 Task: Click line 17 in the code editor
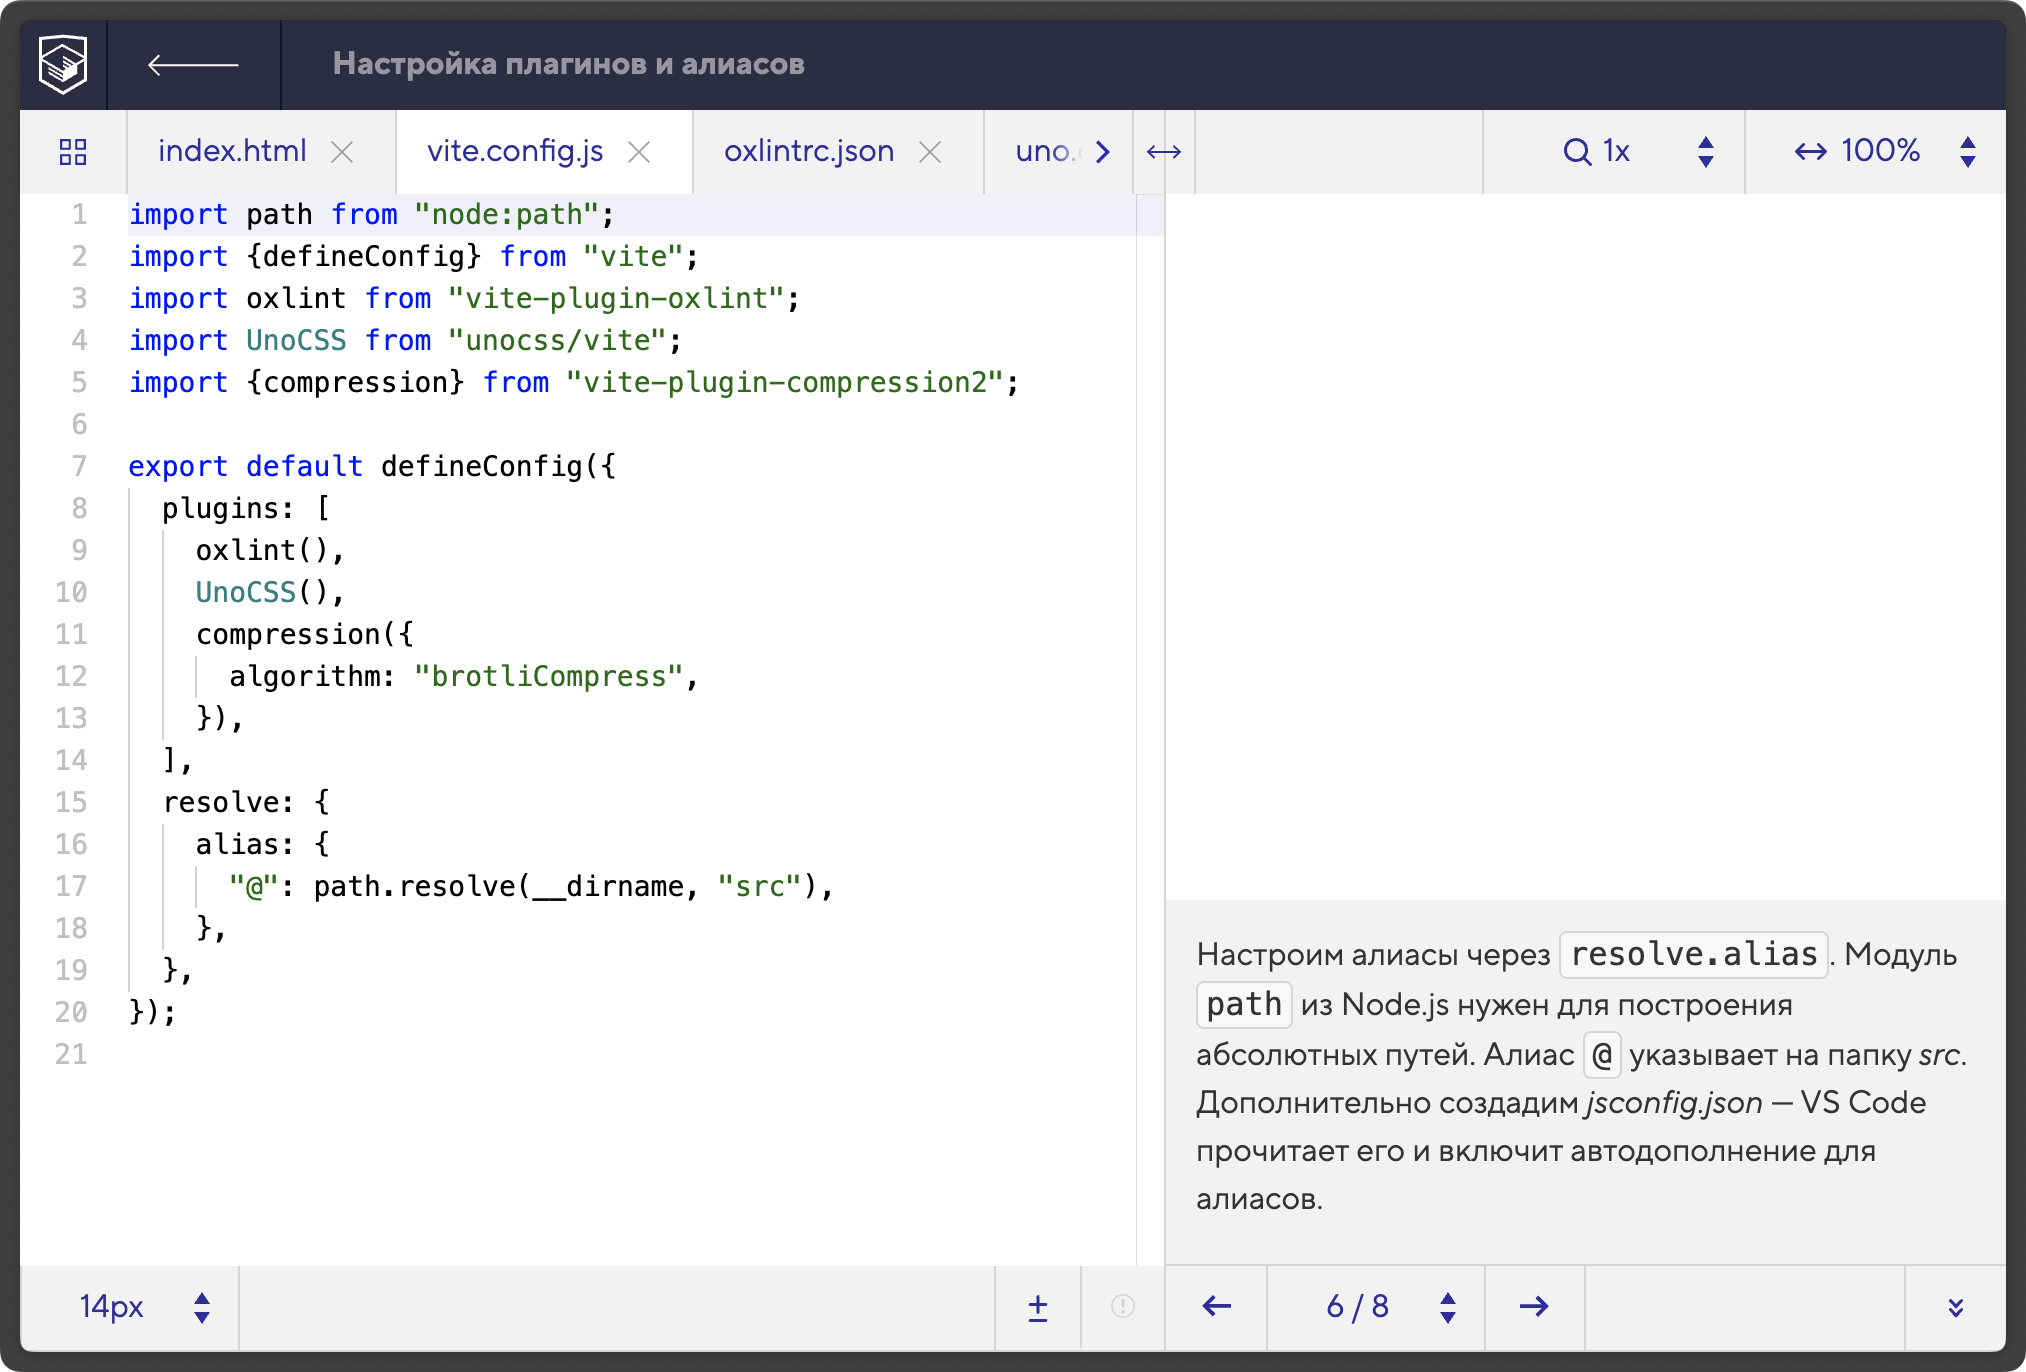coord(530,887)
